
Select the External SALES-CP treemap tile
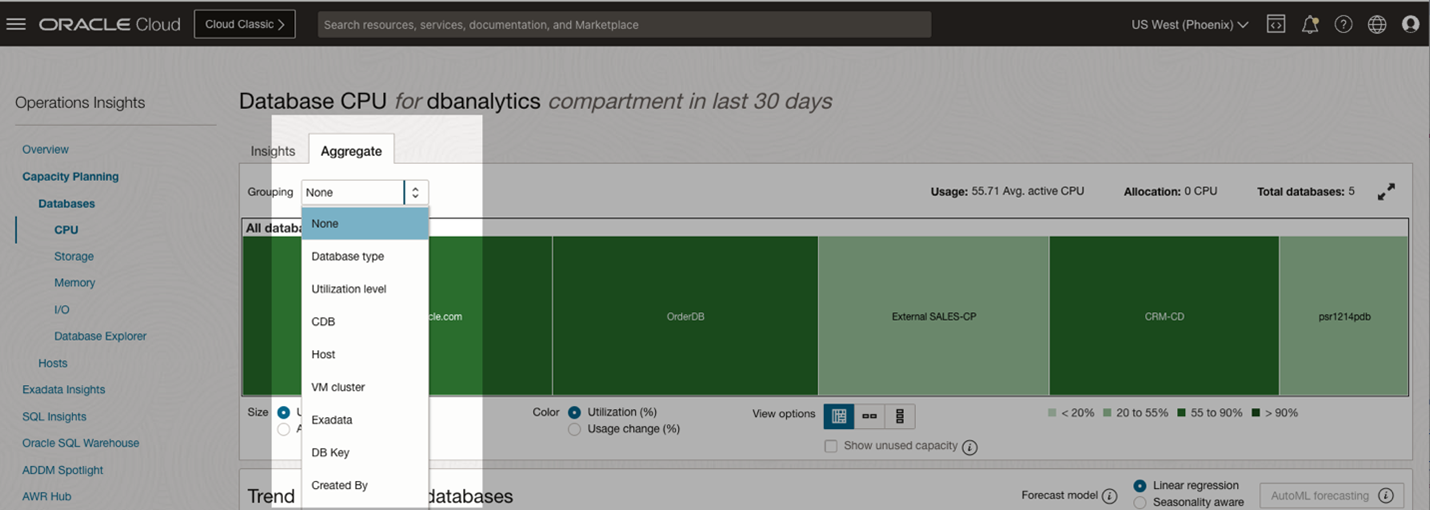[934, 316]
